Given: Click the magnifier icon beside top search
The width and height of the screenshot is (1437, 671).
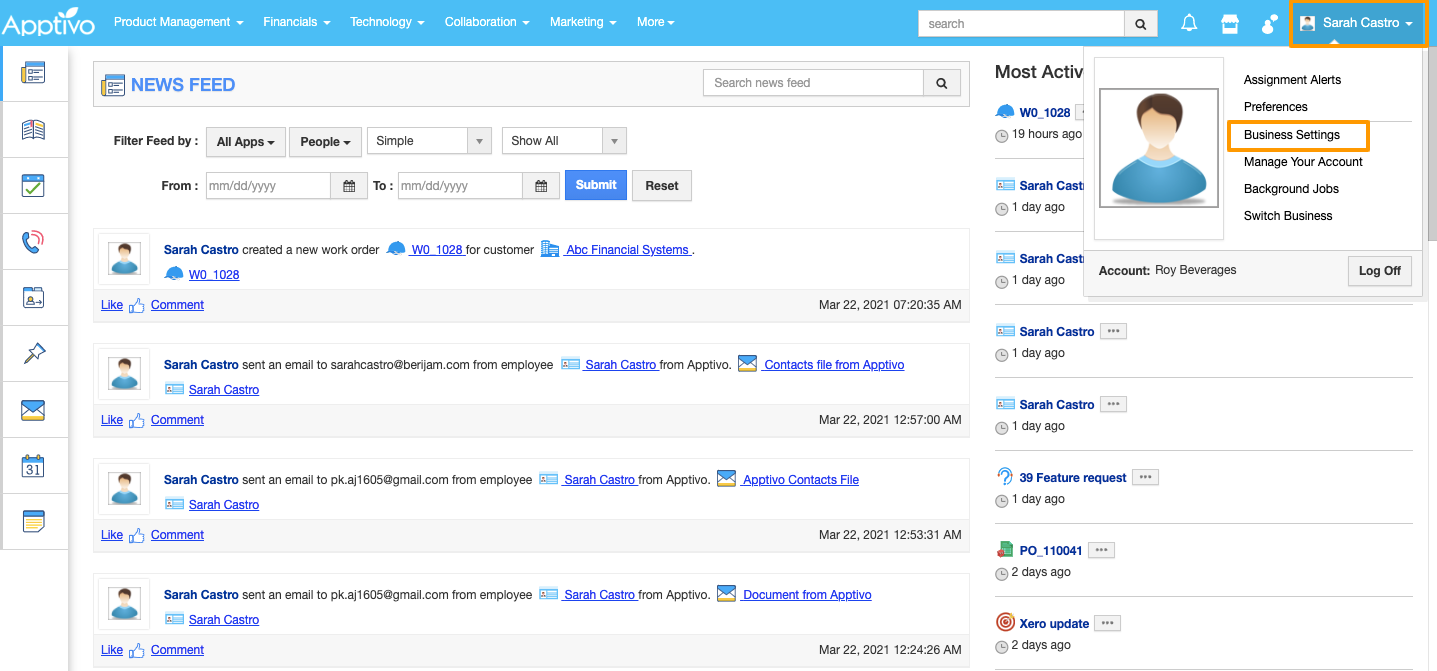Looking at the screenshot, I should pyautogui.click(x=1140, y=24).
